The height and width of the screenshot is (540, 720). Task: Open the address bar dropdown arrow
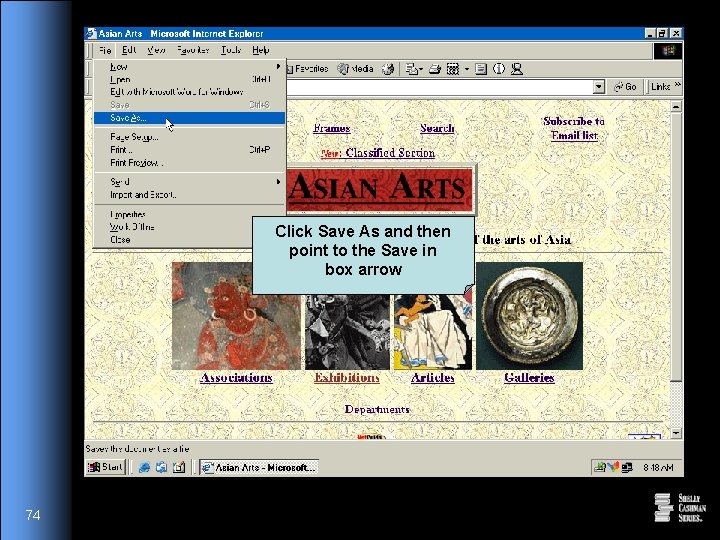click(x=598, y=87)
